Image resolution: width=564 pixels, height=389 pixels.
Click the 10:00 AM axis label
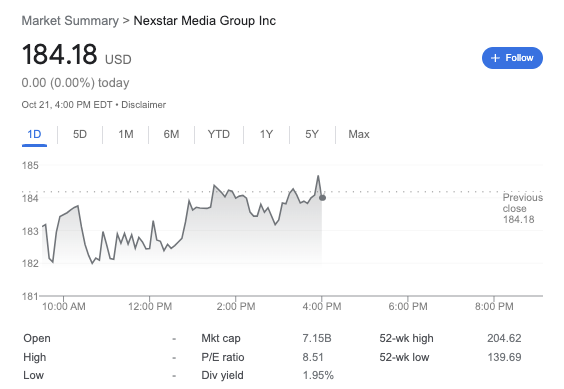coord(64,307)
